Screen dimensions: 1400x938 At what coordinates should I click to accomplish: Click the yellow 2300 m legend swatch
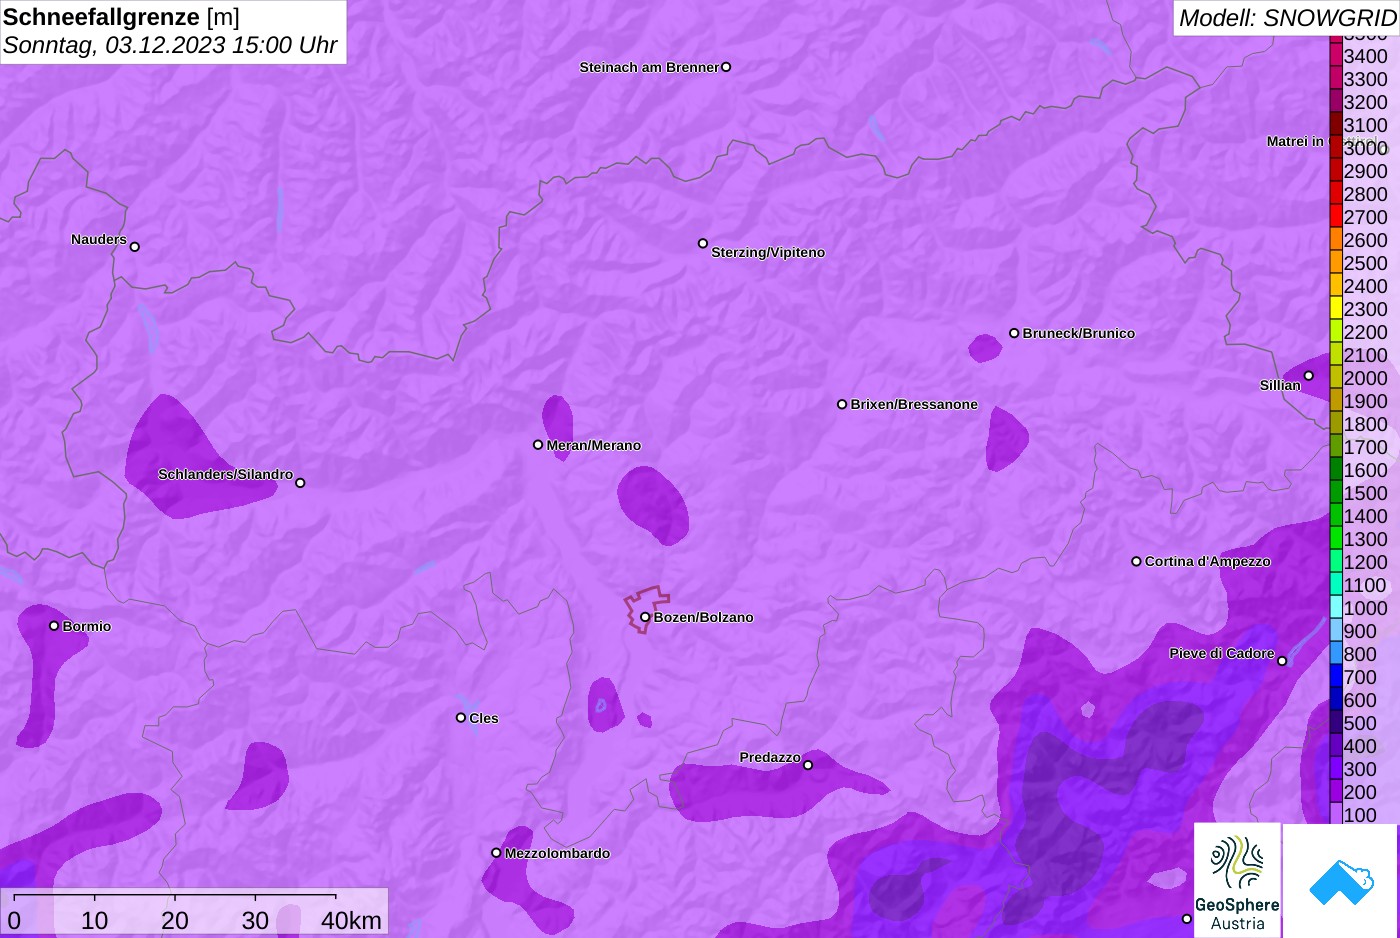click(x=1336, y=309)
